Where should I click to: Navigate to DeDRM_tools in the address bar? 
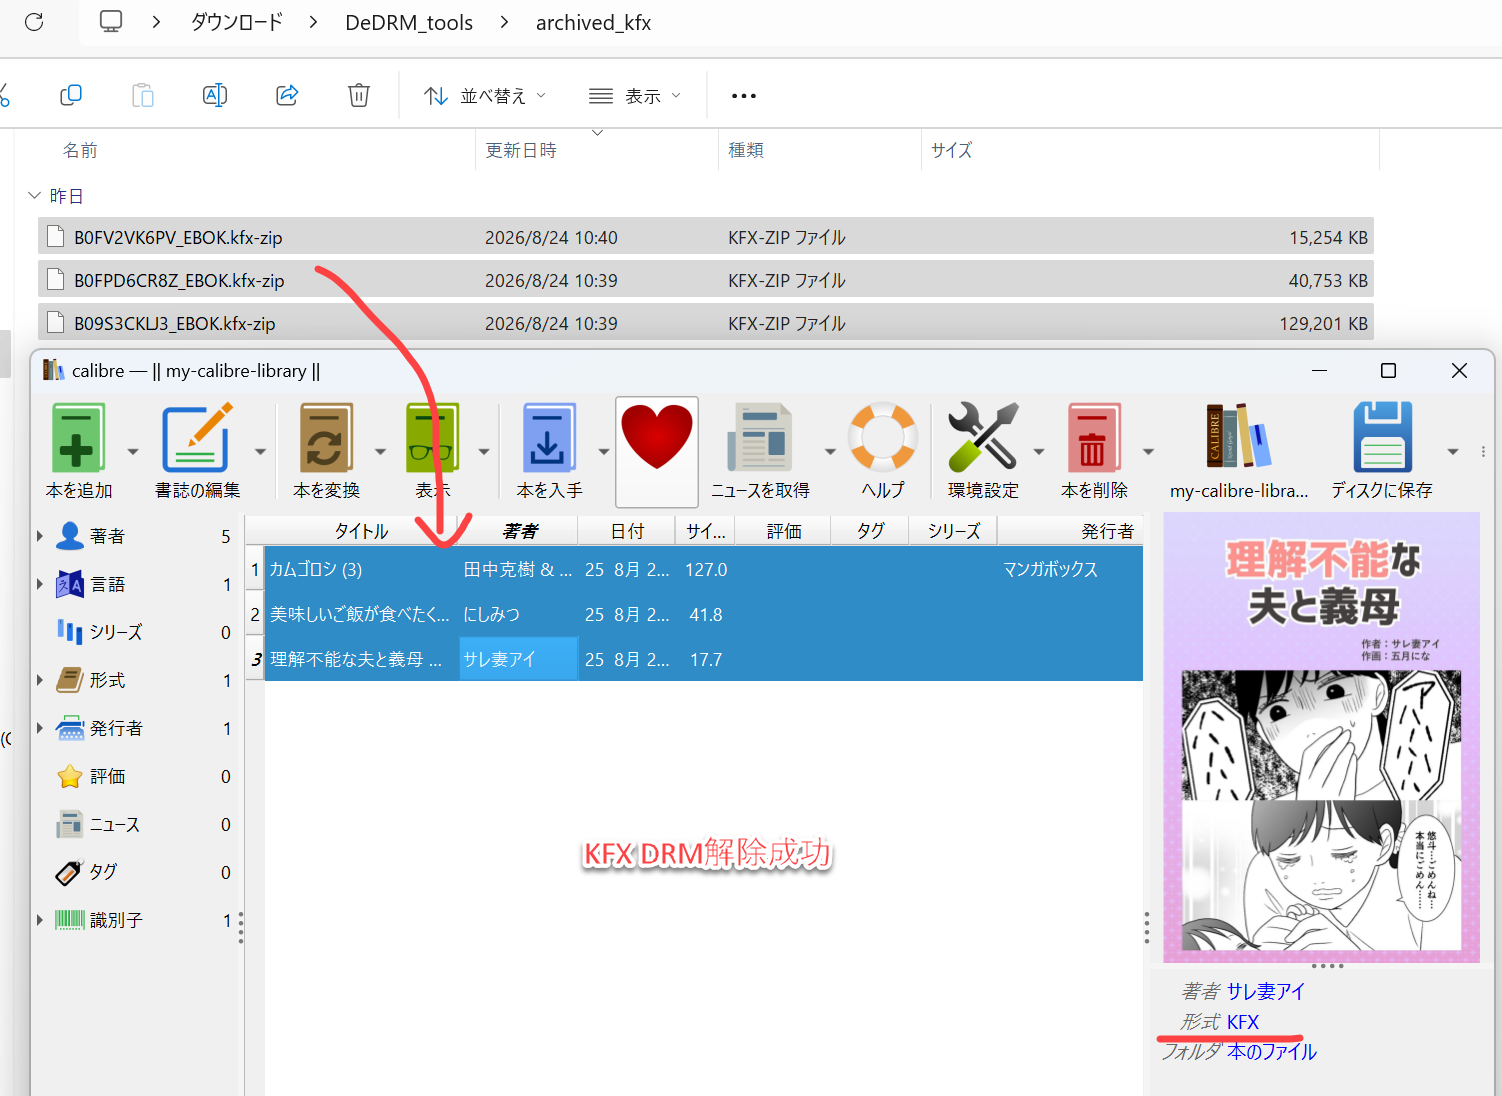pos(409,22)
